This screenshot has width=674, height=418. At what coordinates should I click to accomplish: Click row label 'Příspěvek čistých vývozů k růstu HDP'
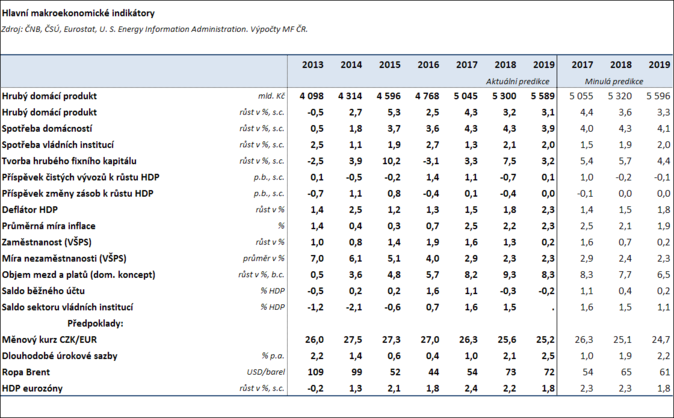coord(80,177)
